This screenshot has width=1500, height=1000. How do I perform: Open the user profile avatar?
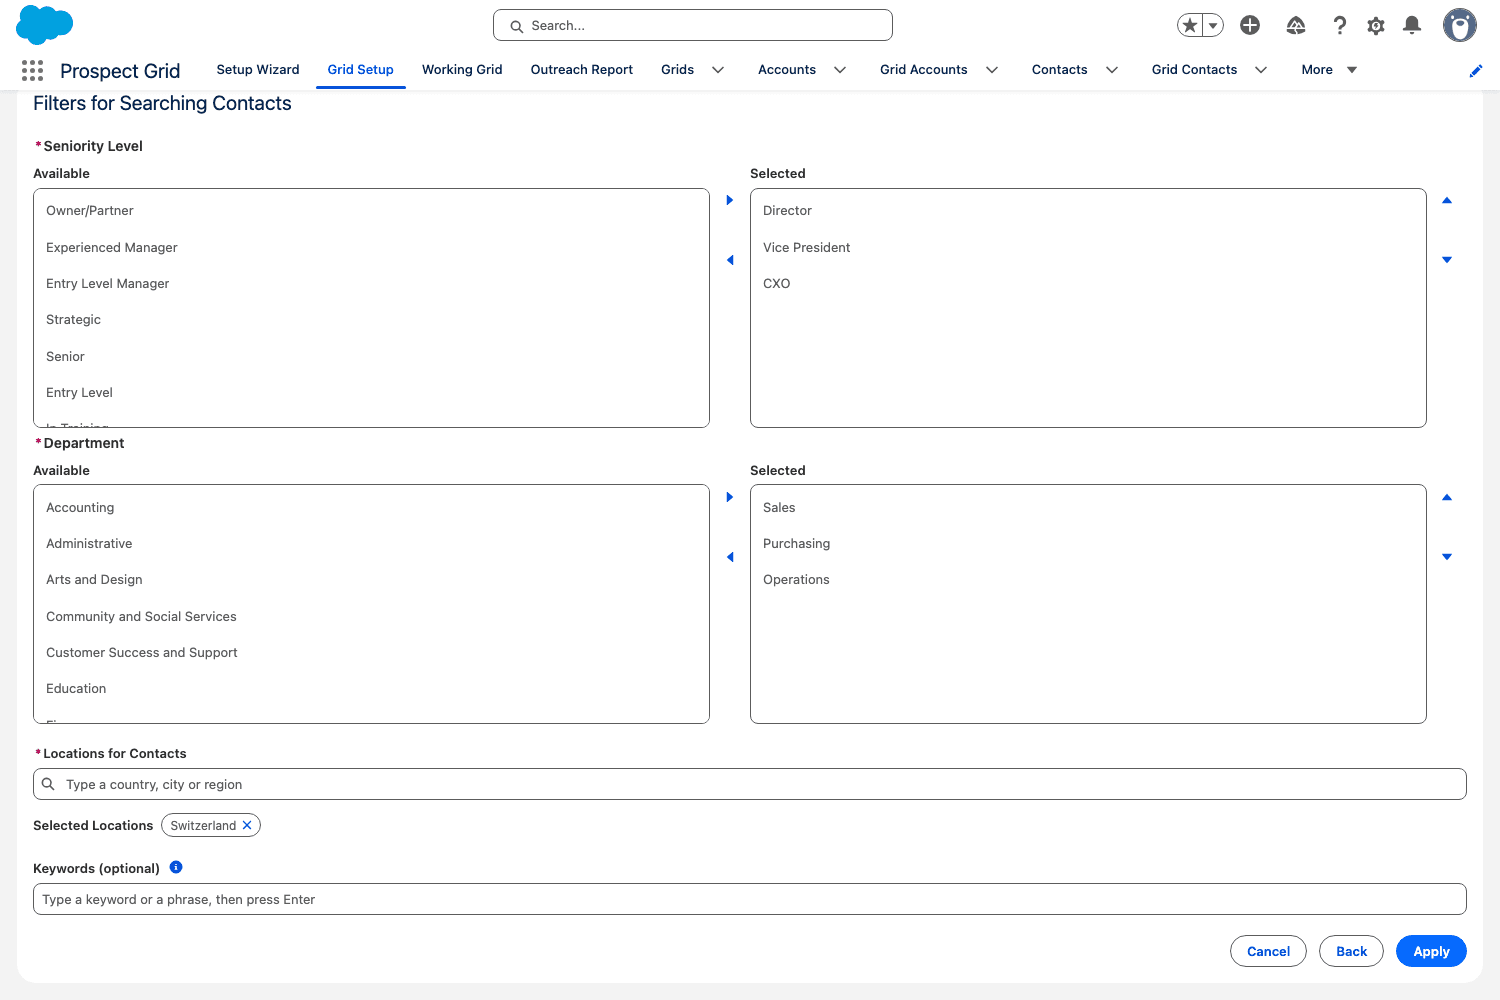1460,25
